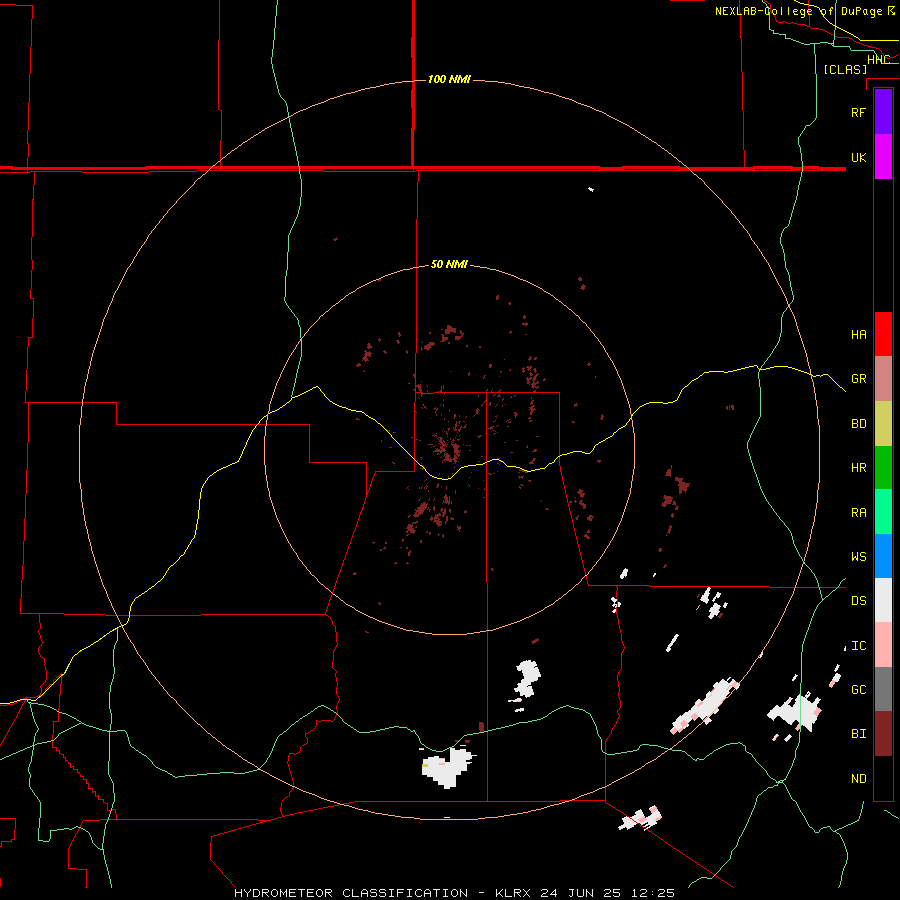Click the UK magenta legend color swatch
Screen dimensions: 900x900
click(883, 157)
